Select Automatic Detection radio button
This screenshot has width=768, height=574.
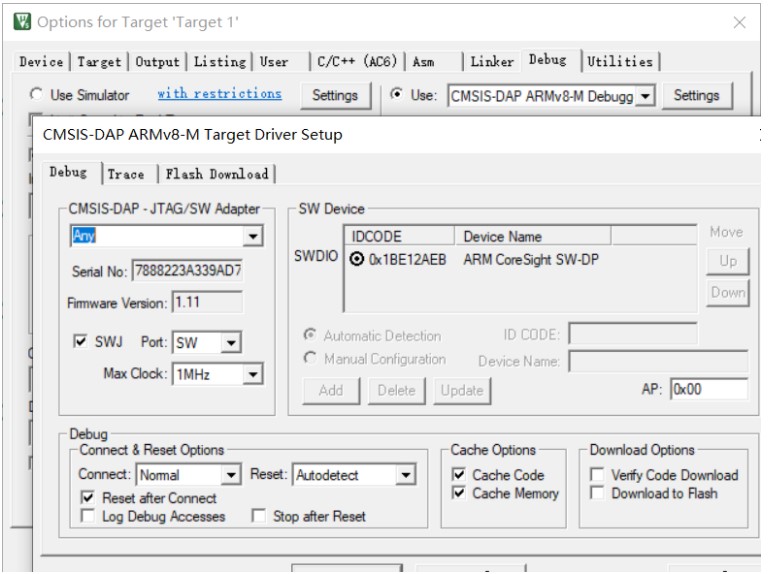click(x=310, y=335)
